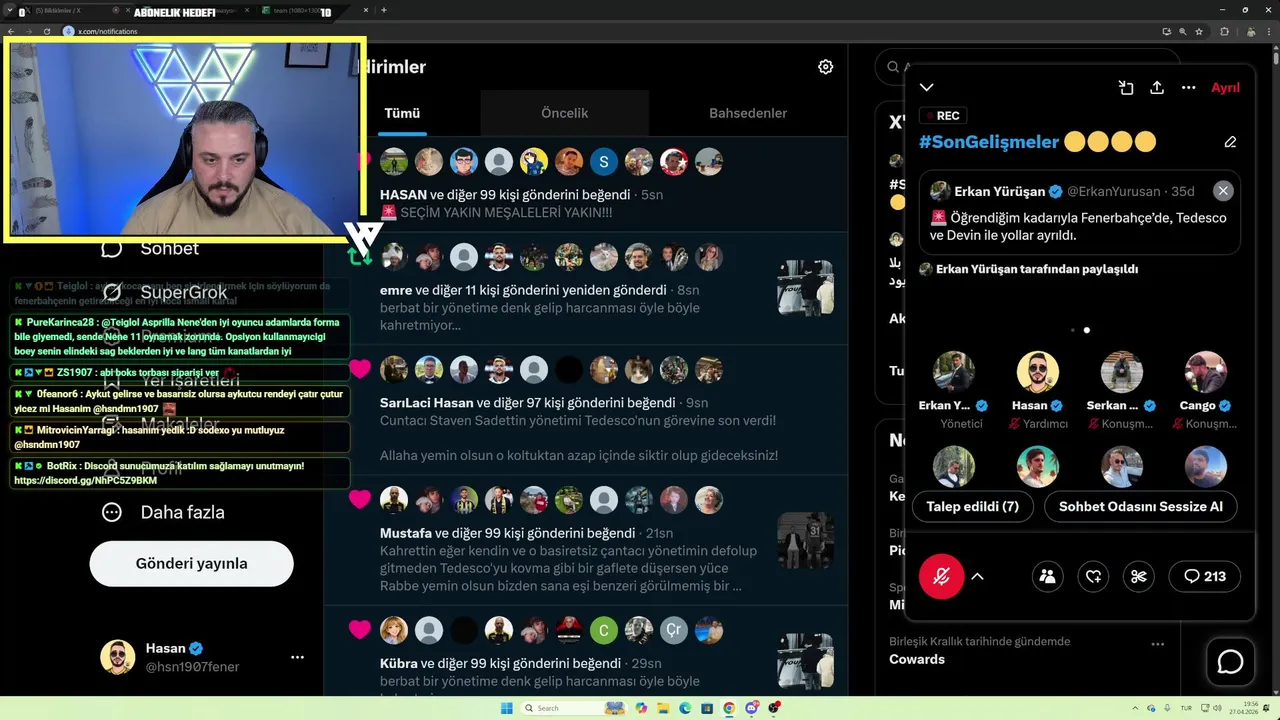Show hidden system tray icons
Image resolution: width=1280 pixels, height=720 pixels.
(1135, 708)
